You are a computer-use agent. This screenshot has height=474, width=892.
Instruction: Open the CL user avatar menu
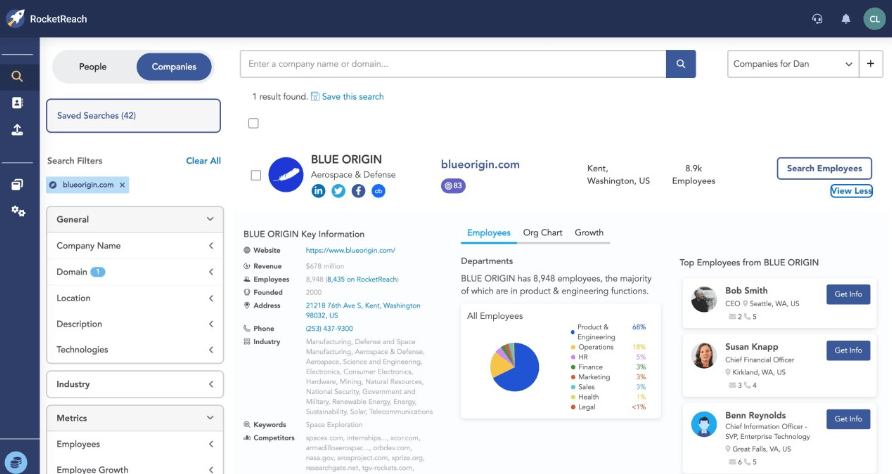(874, 19)
